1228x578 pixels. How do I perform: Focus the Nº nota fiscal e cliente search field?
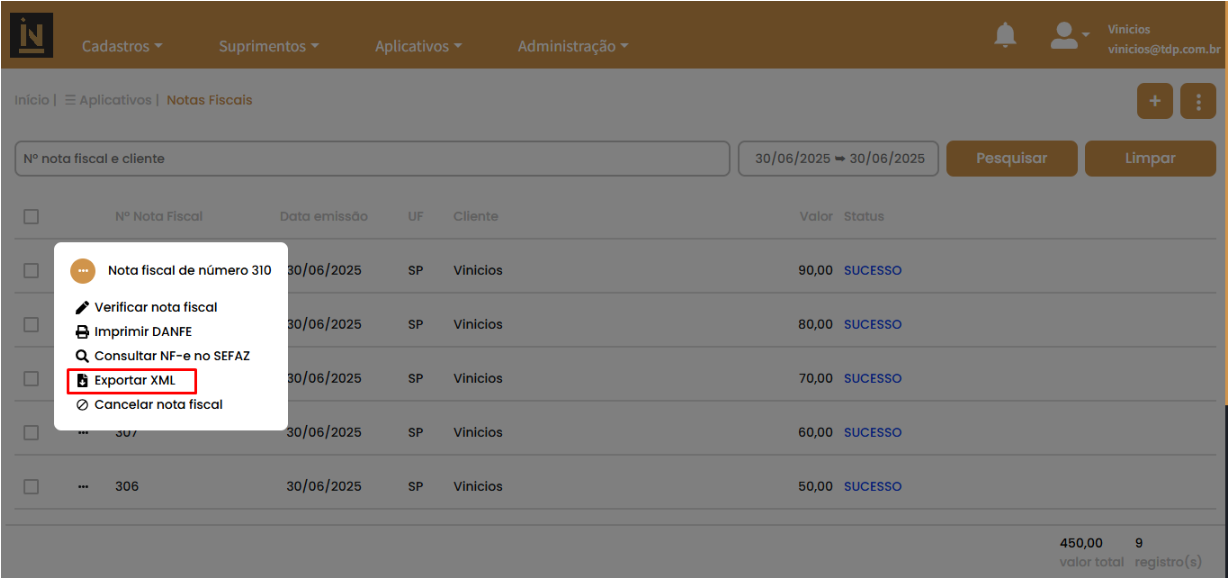click(x=372, y=158)
